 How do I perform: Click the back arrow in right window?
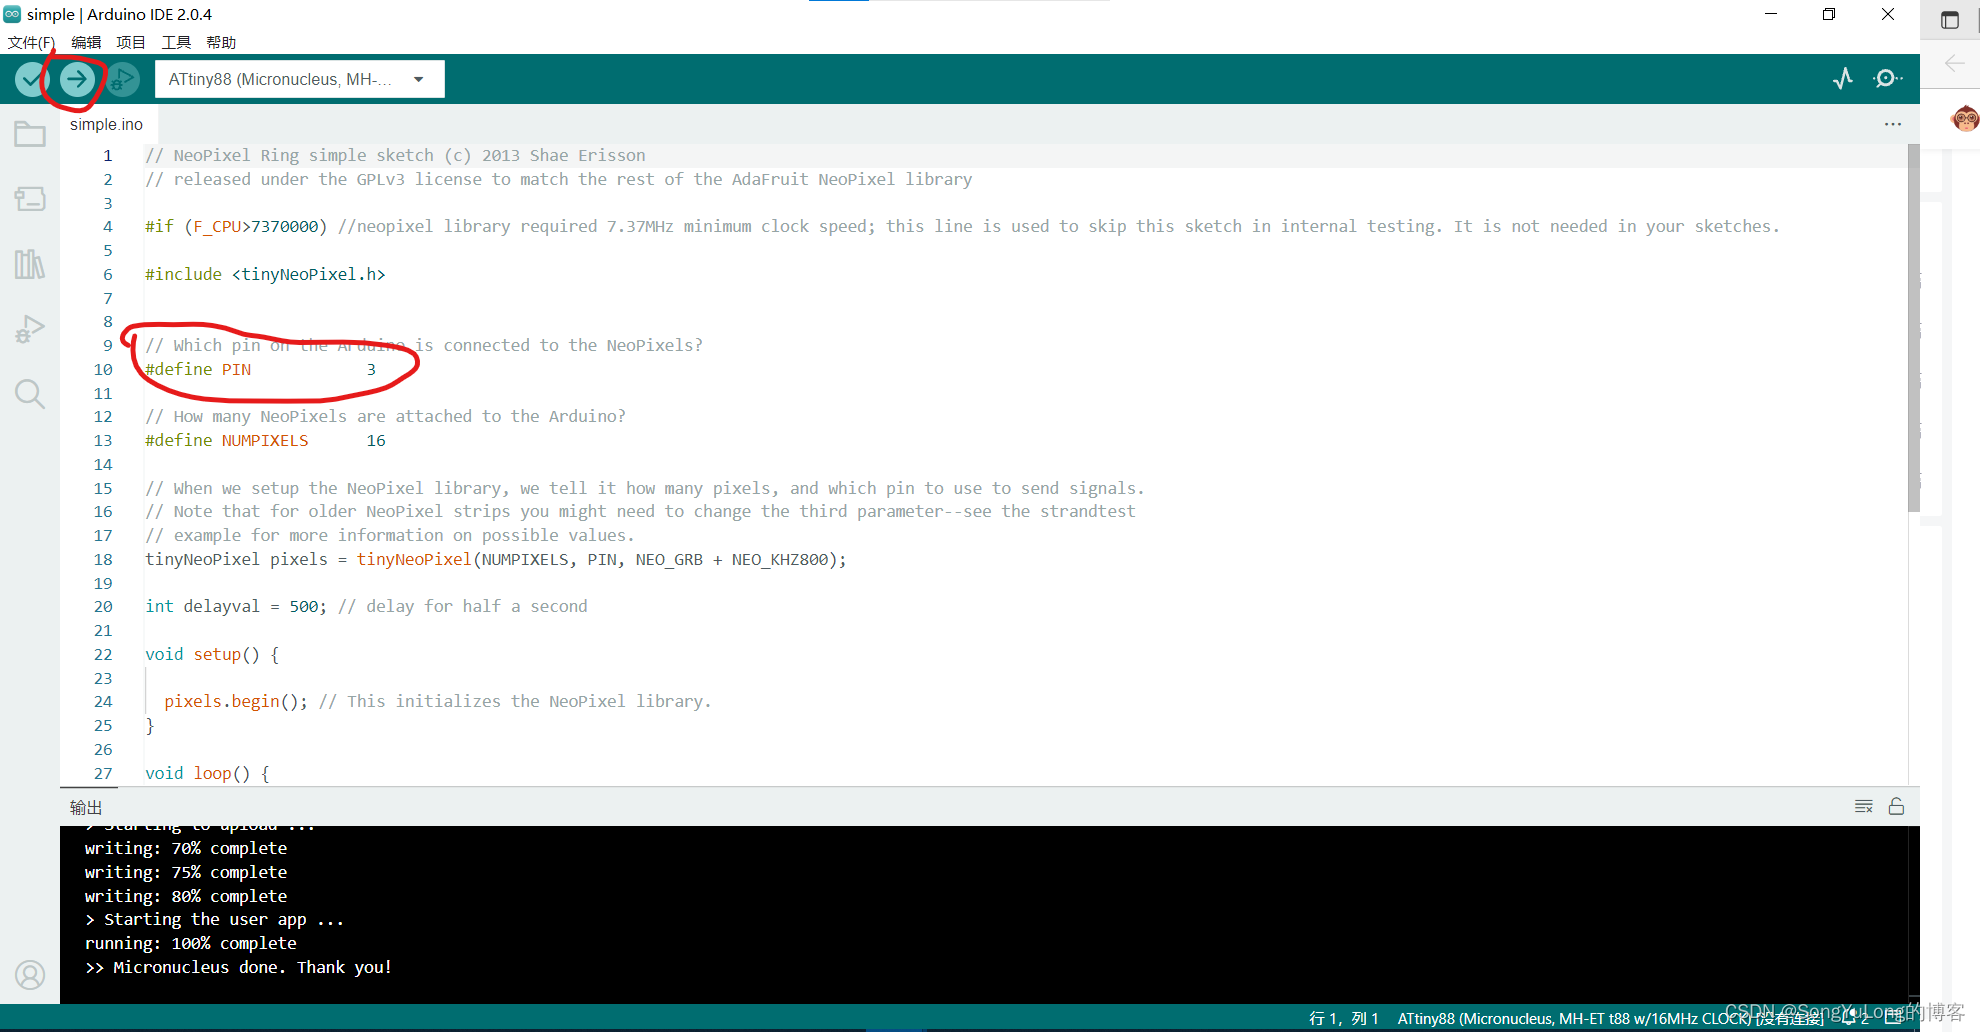tap(1955, 63)
